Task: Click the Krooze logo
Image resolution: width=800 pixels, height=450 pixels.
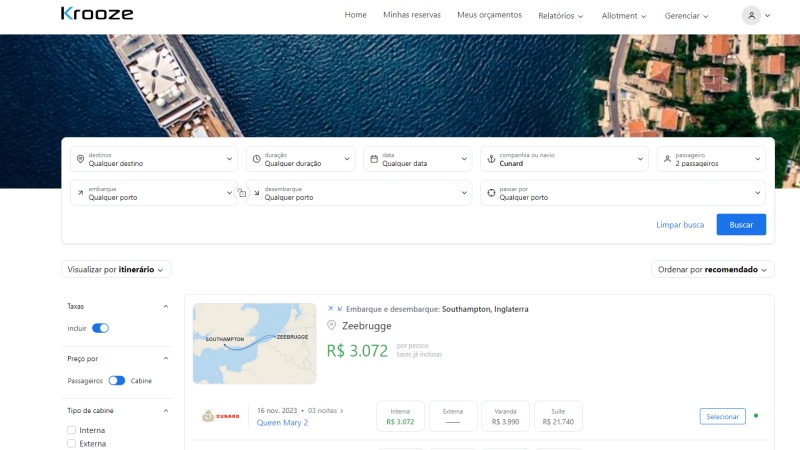Action: (x=96, y=14)
